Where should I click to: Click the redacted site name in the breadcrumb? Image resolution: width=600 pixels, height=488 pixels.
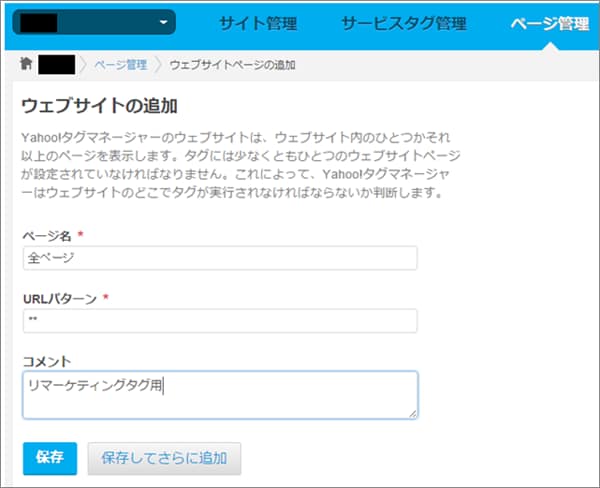click(x=56, y=65)
